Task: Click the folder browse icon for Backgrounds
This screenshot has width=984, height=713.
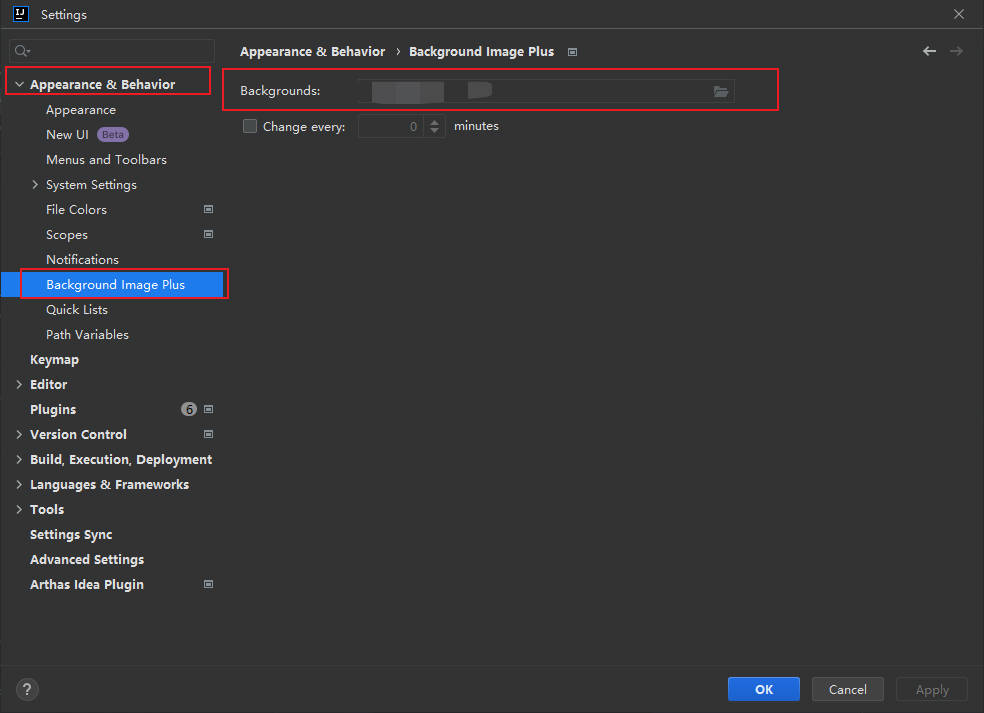Action: [720, 92]
